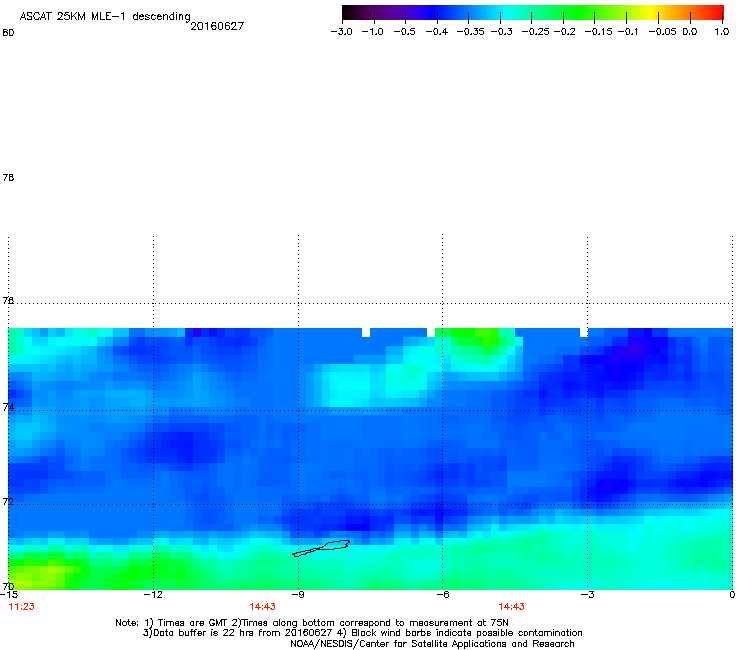Click the yellow section of the color bar
The image size is (740, 650).
click(x=654, y=12)
